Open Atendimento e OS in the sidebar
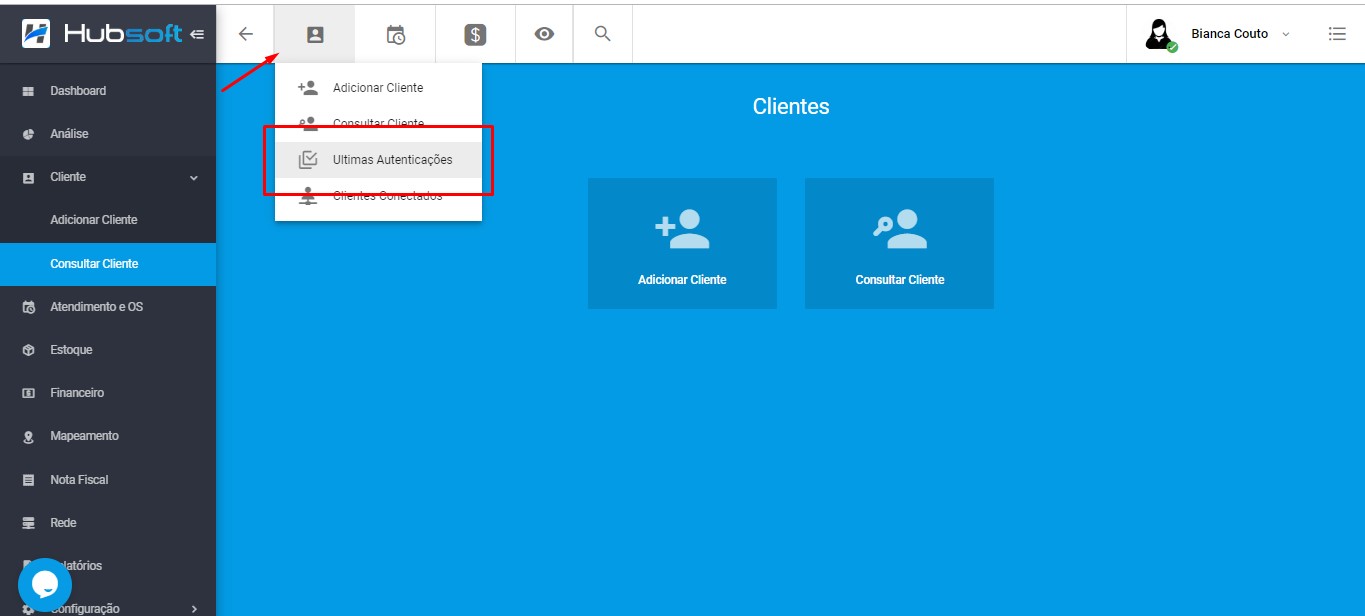The height and width of the screenshot is (616, 1365). click(x=108, y=307)
